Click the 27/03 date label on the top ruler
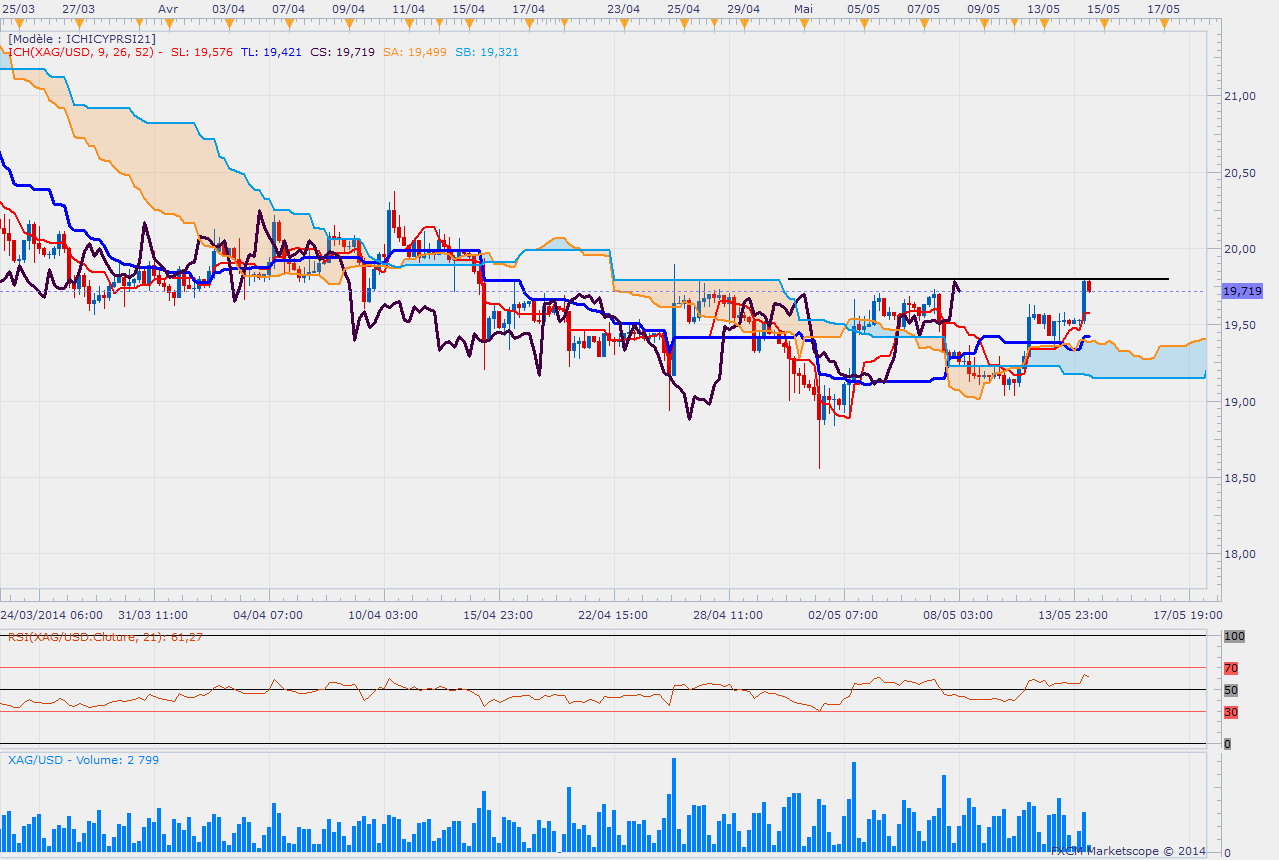This screenshot has height=860, width=1279. 78,8
